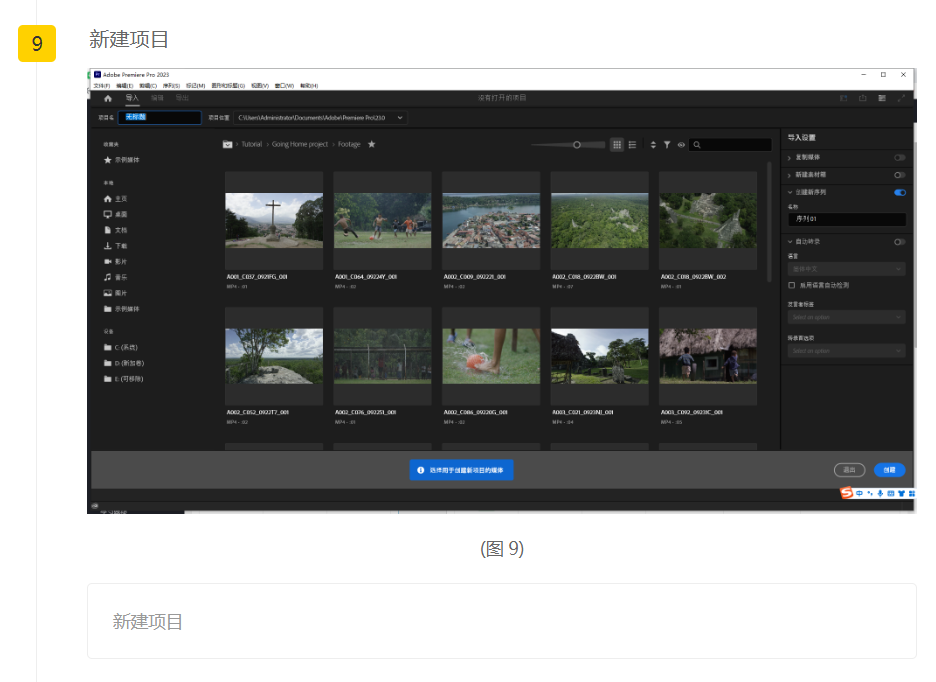Check the language auto-detect checkbox
The width and height of the screenshot is (936, 682).
792,285
